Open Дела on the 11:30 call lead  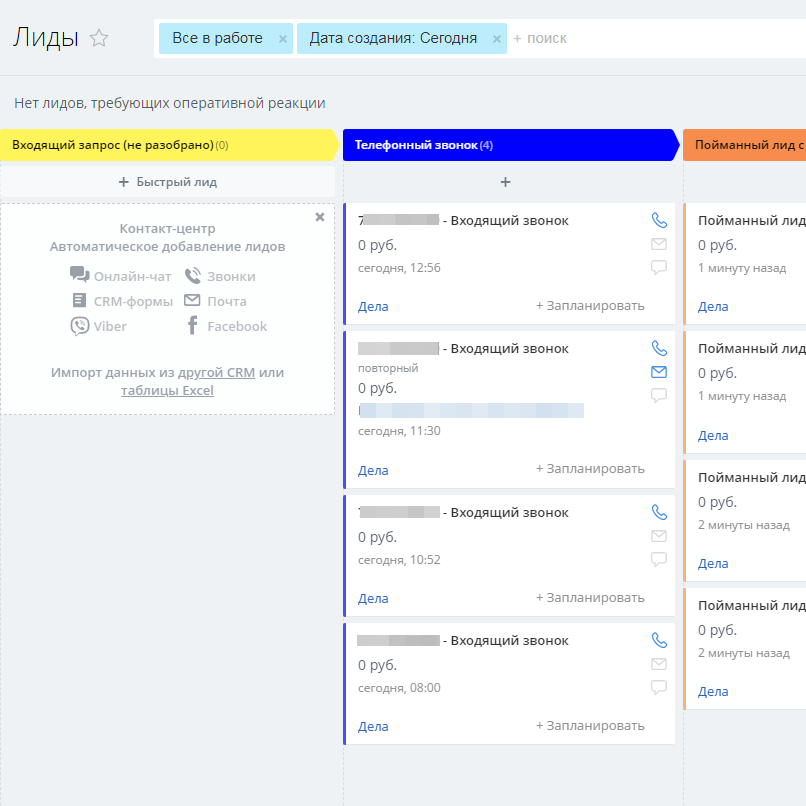pyautogui.click(x=373, y=470)
